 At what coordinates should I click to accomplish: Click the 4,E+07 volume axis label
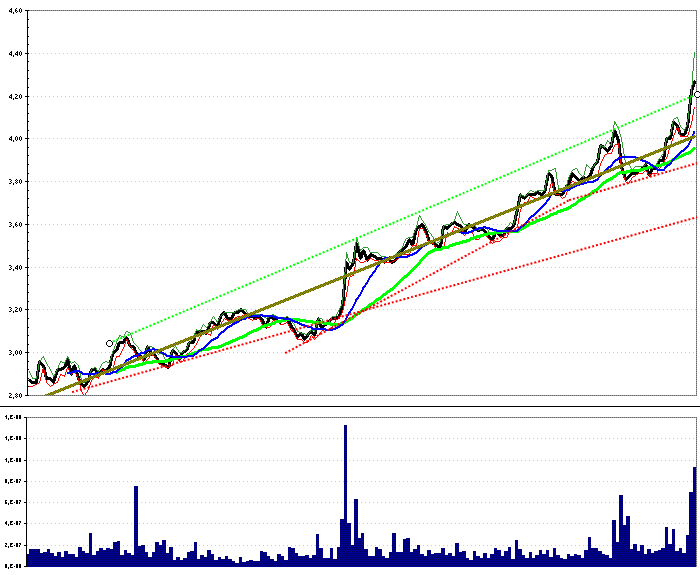tap(12, 523)
